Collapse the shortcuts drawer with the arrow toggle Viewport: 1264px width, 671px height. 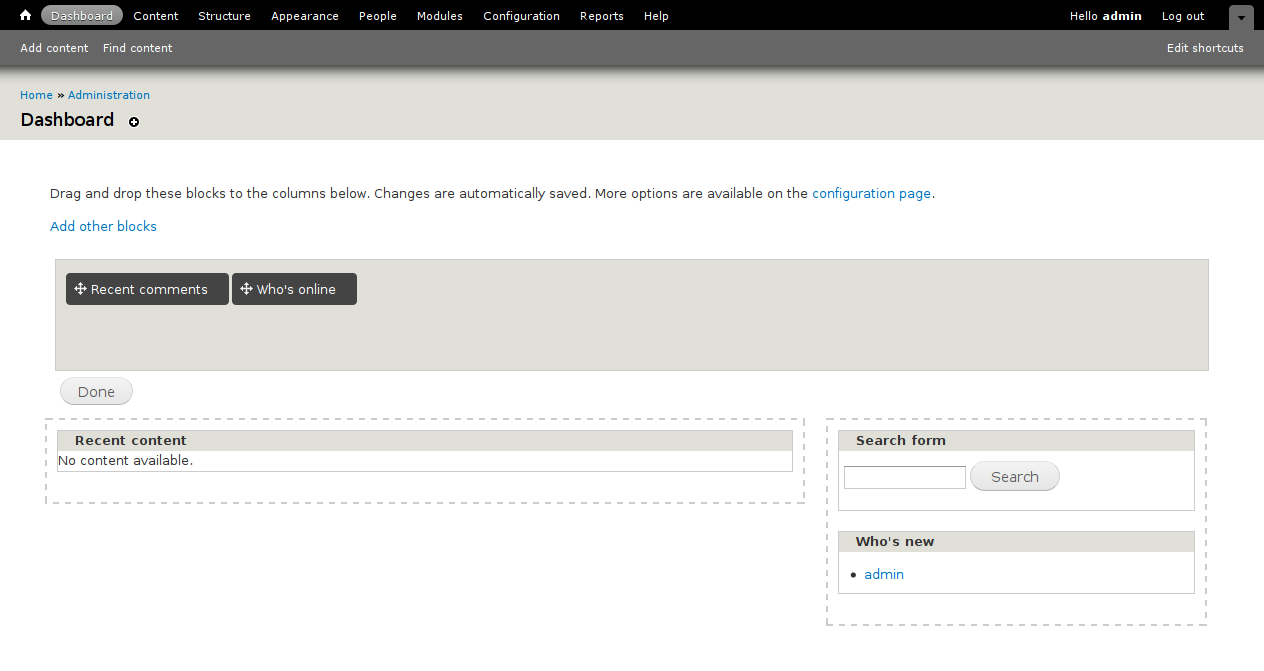point(1240,17)
